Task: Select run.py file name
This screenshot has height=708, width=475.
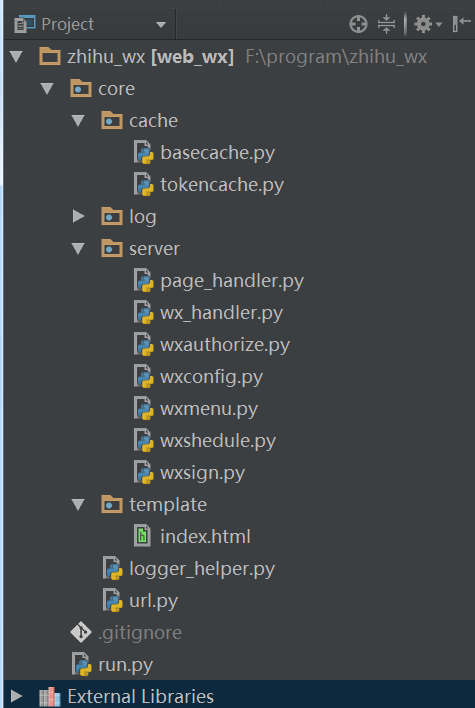Action: click(126, 666)
